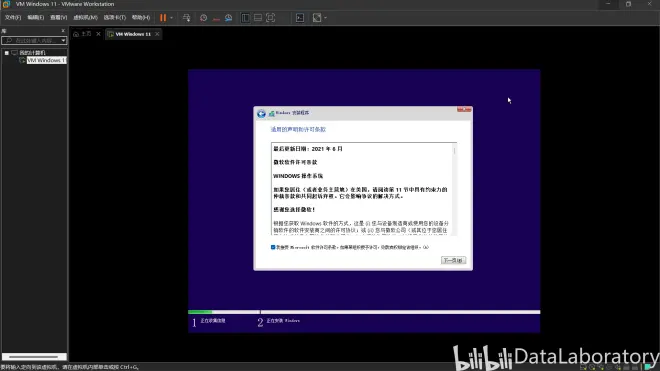Toggle the thumbnail bar view icon
This screenshot has height=371, width=660.
click(258, 18)
